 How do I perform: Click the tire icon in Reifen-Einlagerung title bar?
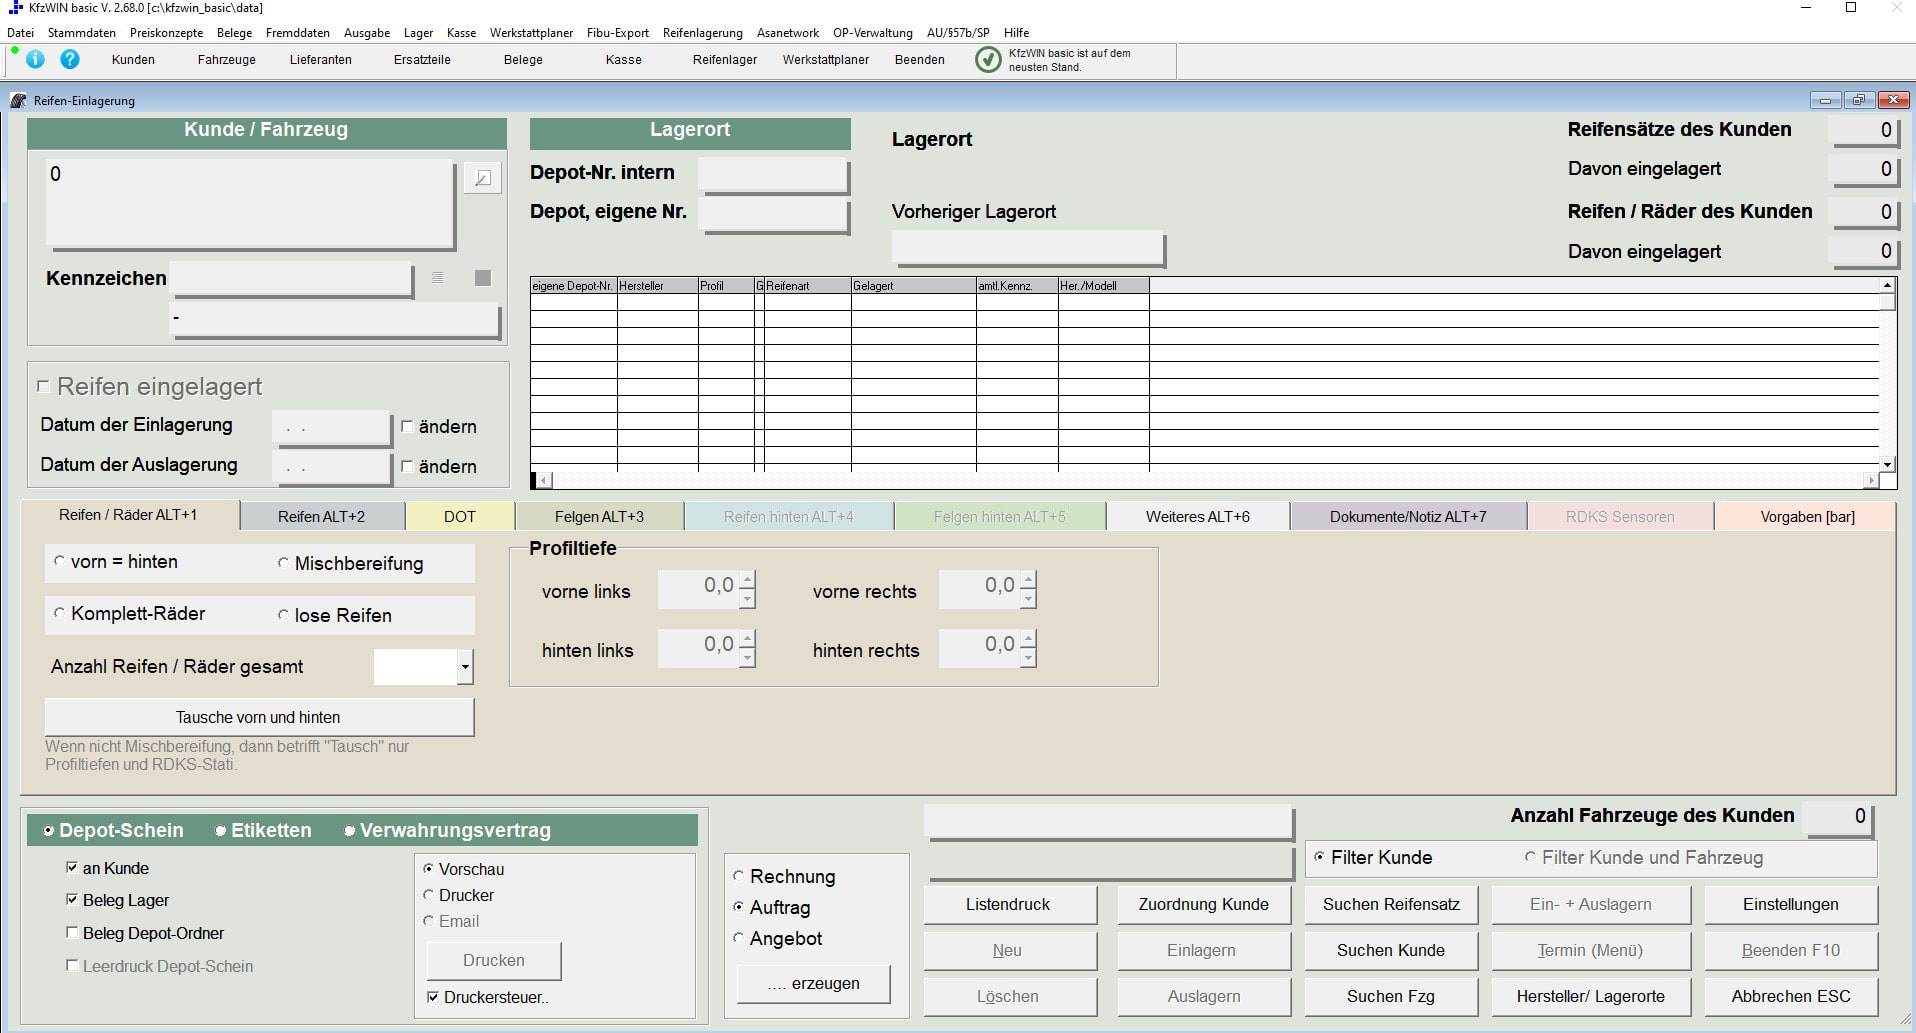tap(18, 101)
